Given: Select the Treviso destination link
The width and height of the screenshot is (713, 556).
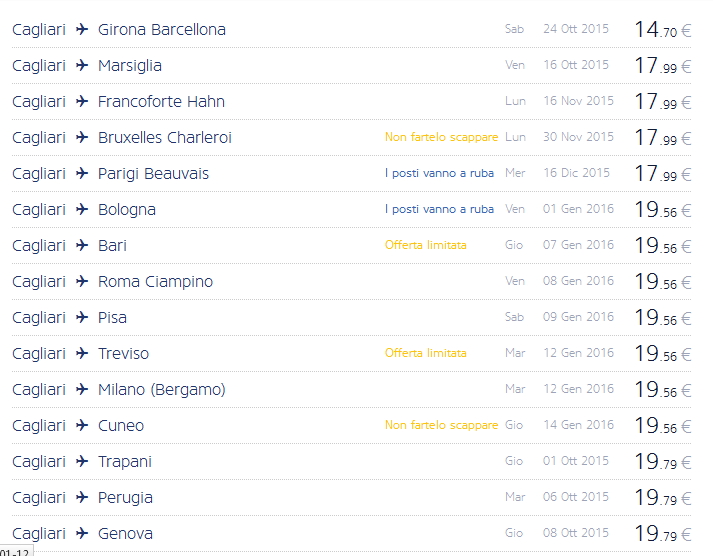Looking at the screenshot, I should click(123, 354).
